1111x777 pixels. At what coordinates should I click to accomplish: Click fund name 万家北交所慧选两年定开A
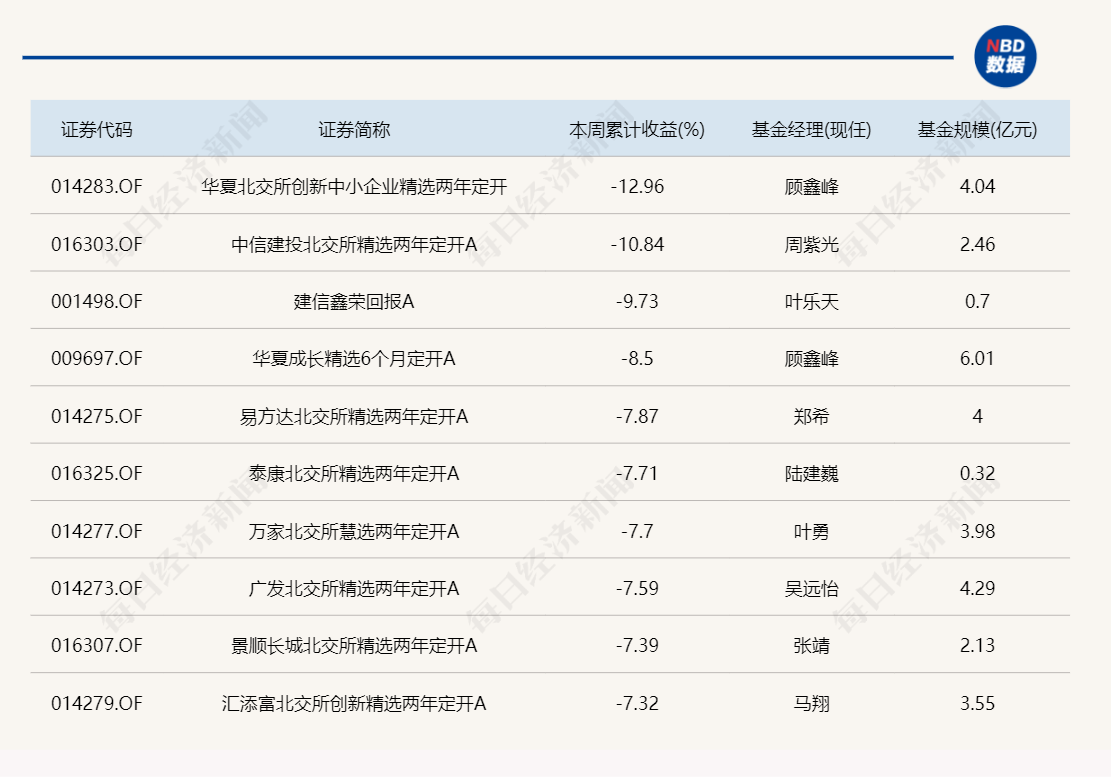click(x=354, y=531)
